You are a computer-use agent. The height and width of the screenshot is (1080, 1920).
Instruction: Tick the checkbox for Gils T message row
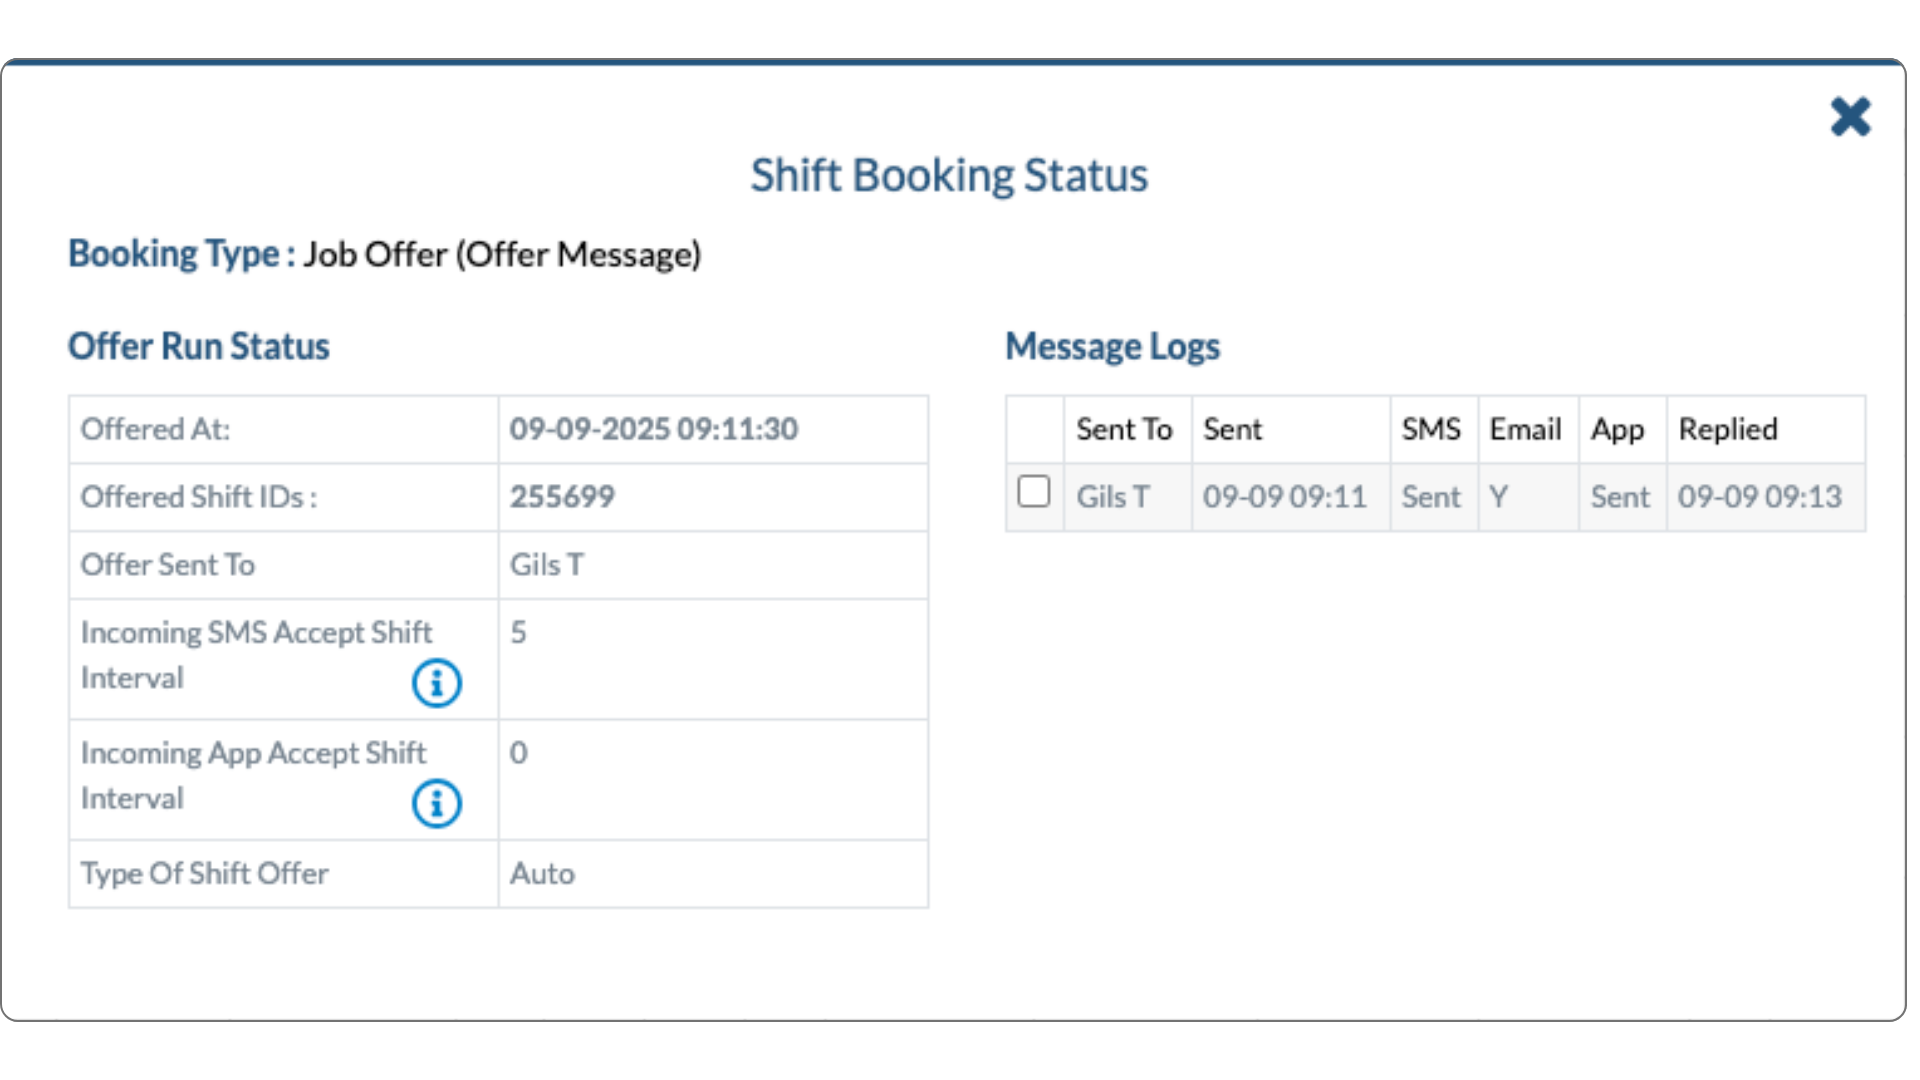click(1034, 492)
